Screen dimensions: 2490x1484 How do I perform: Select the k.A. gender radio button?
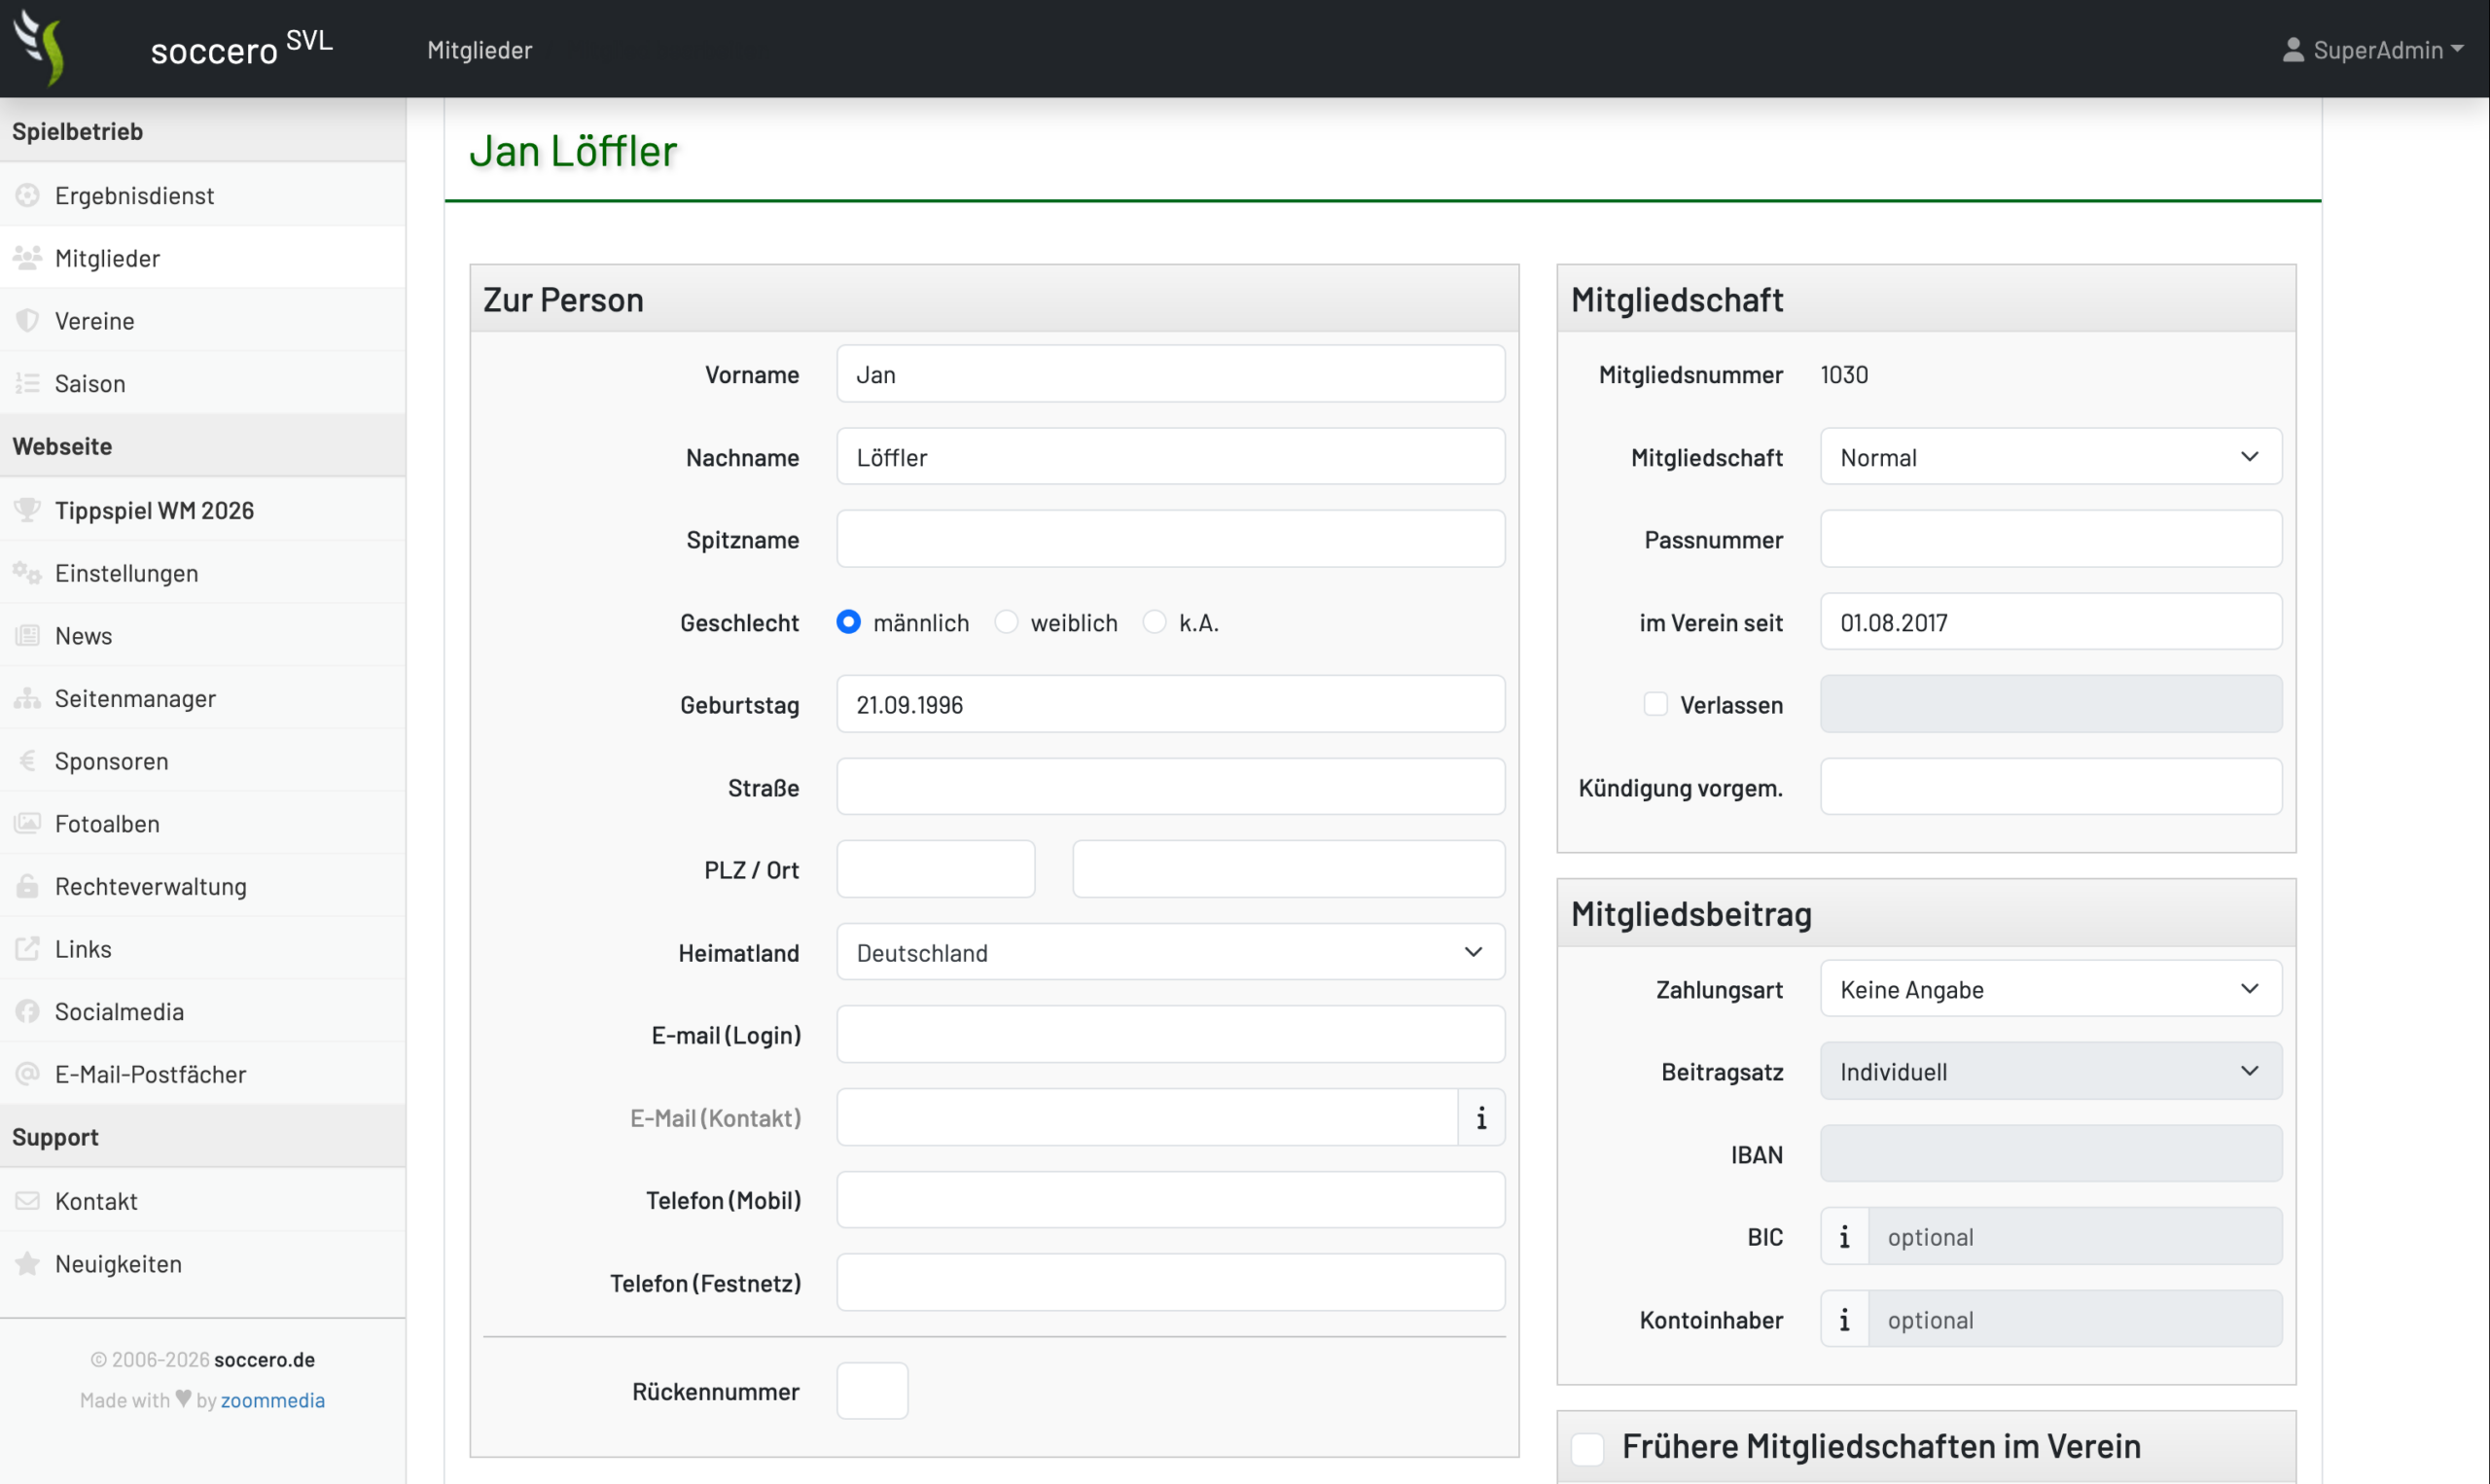1154,622
